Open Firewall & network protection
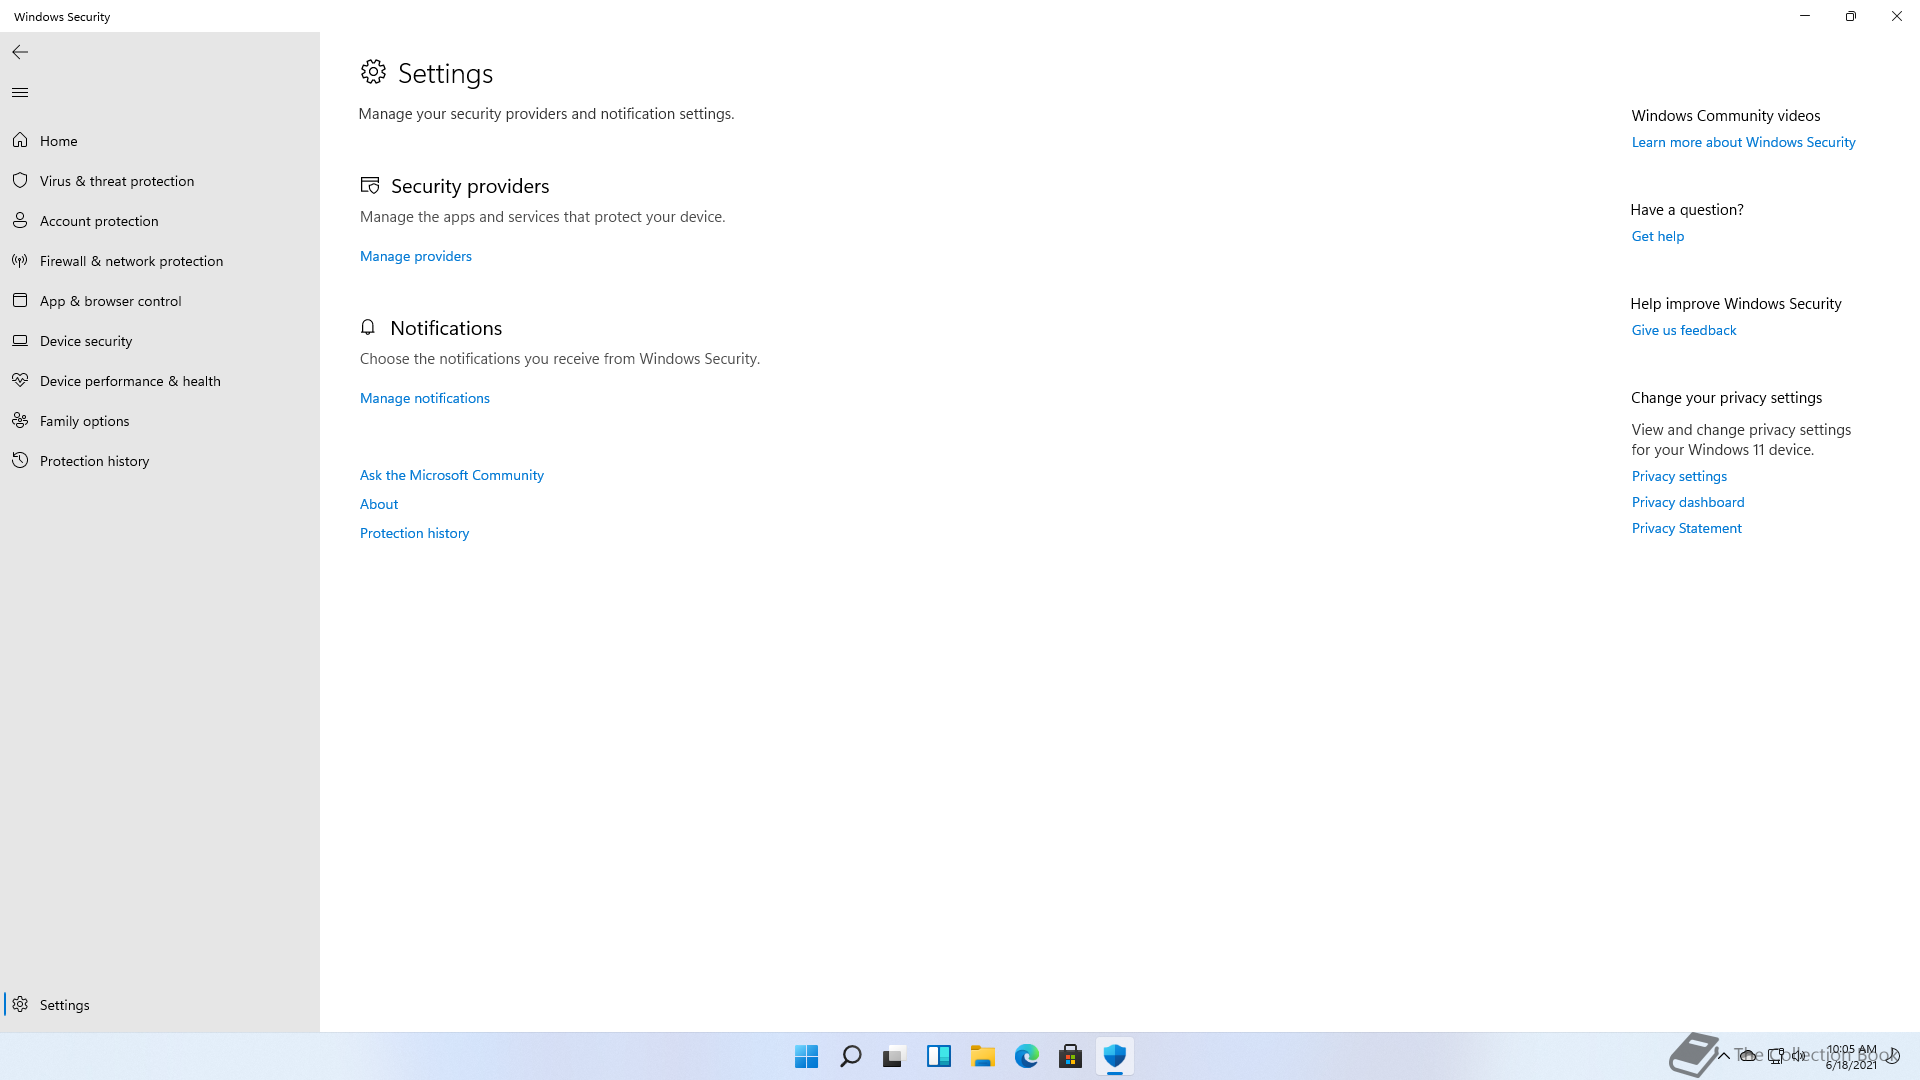1920x1080 pixels. 160,261
